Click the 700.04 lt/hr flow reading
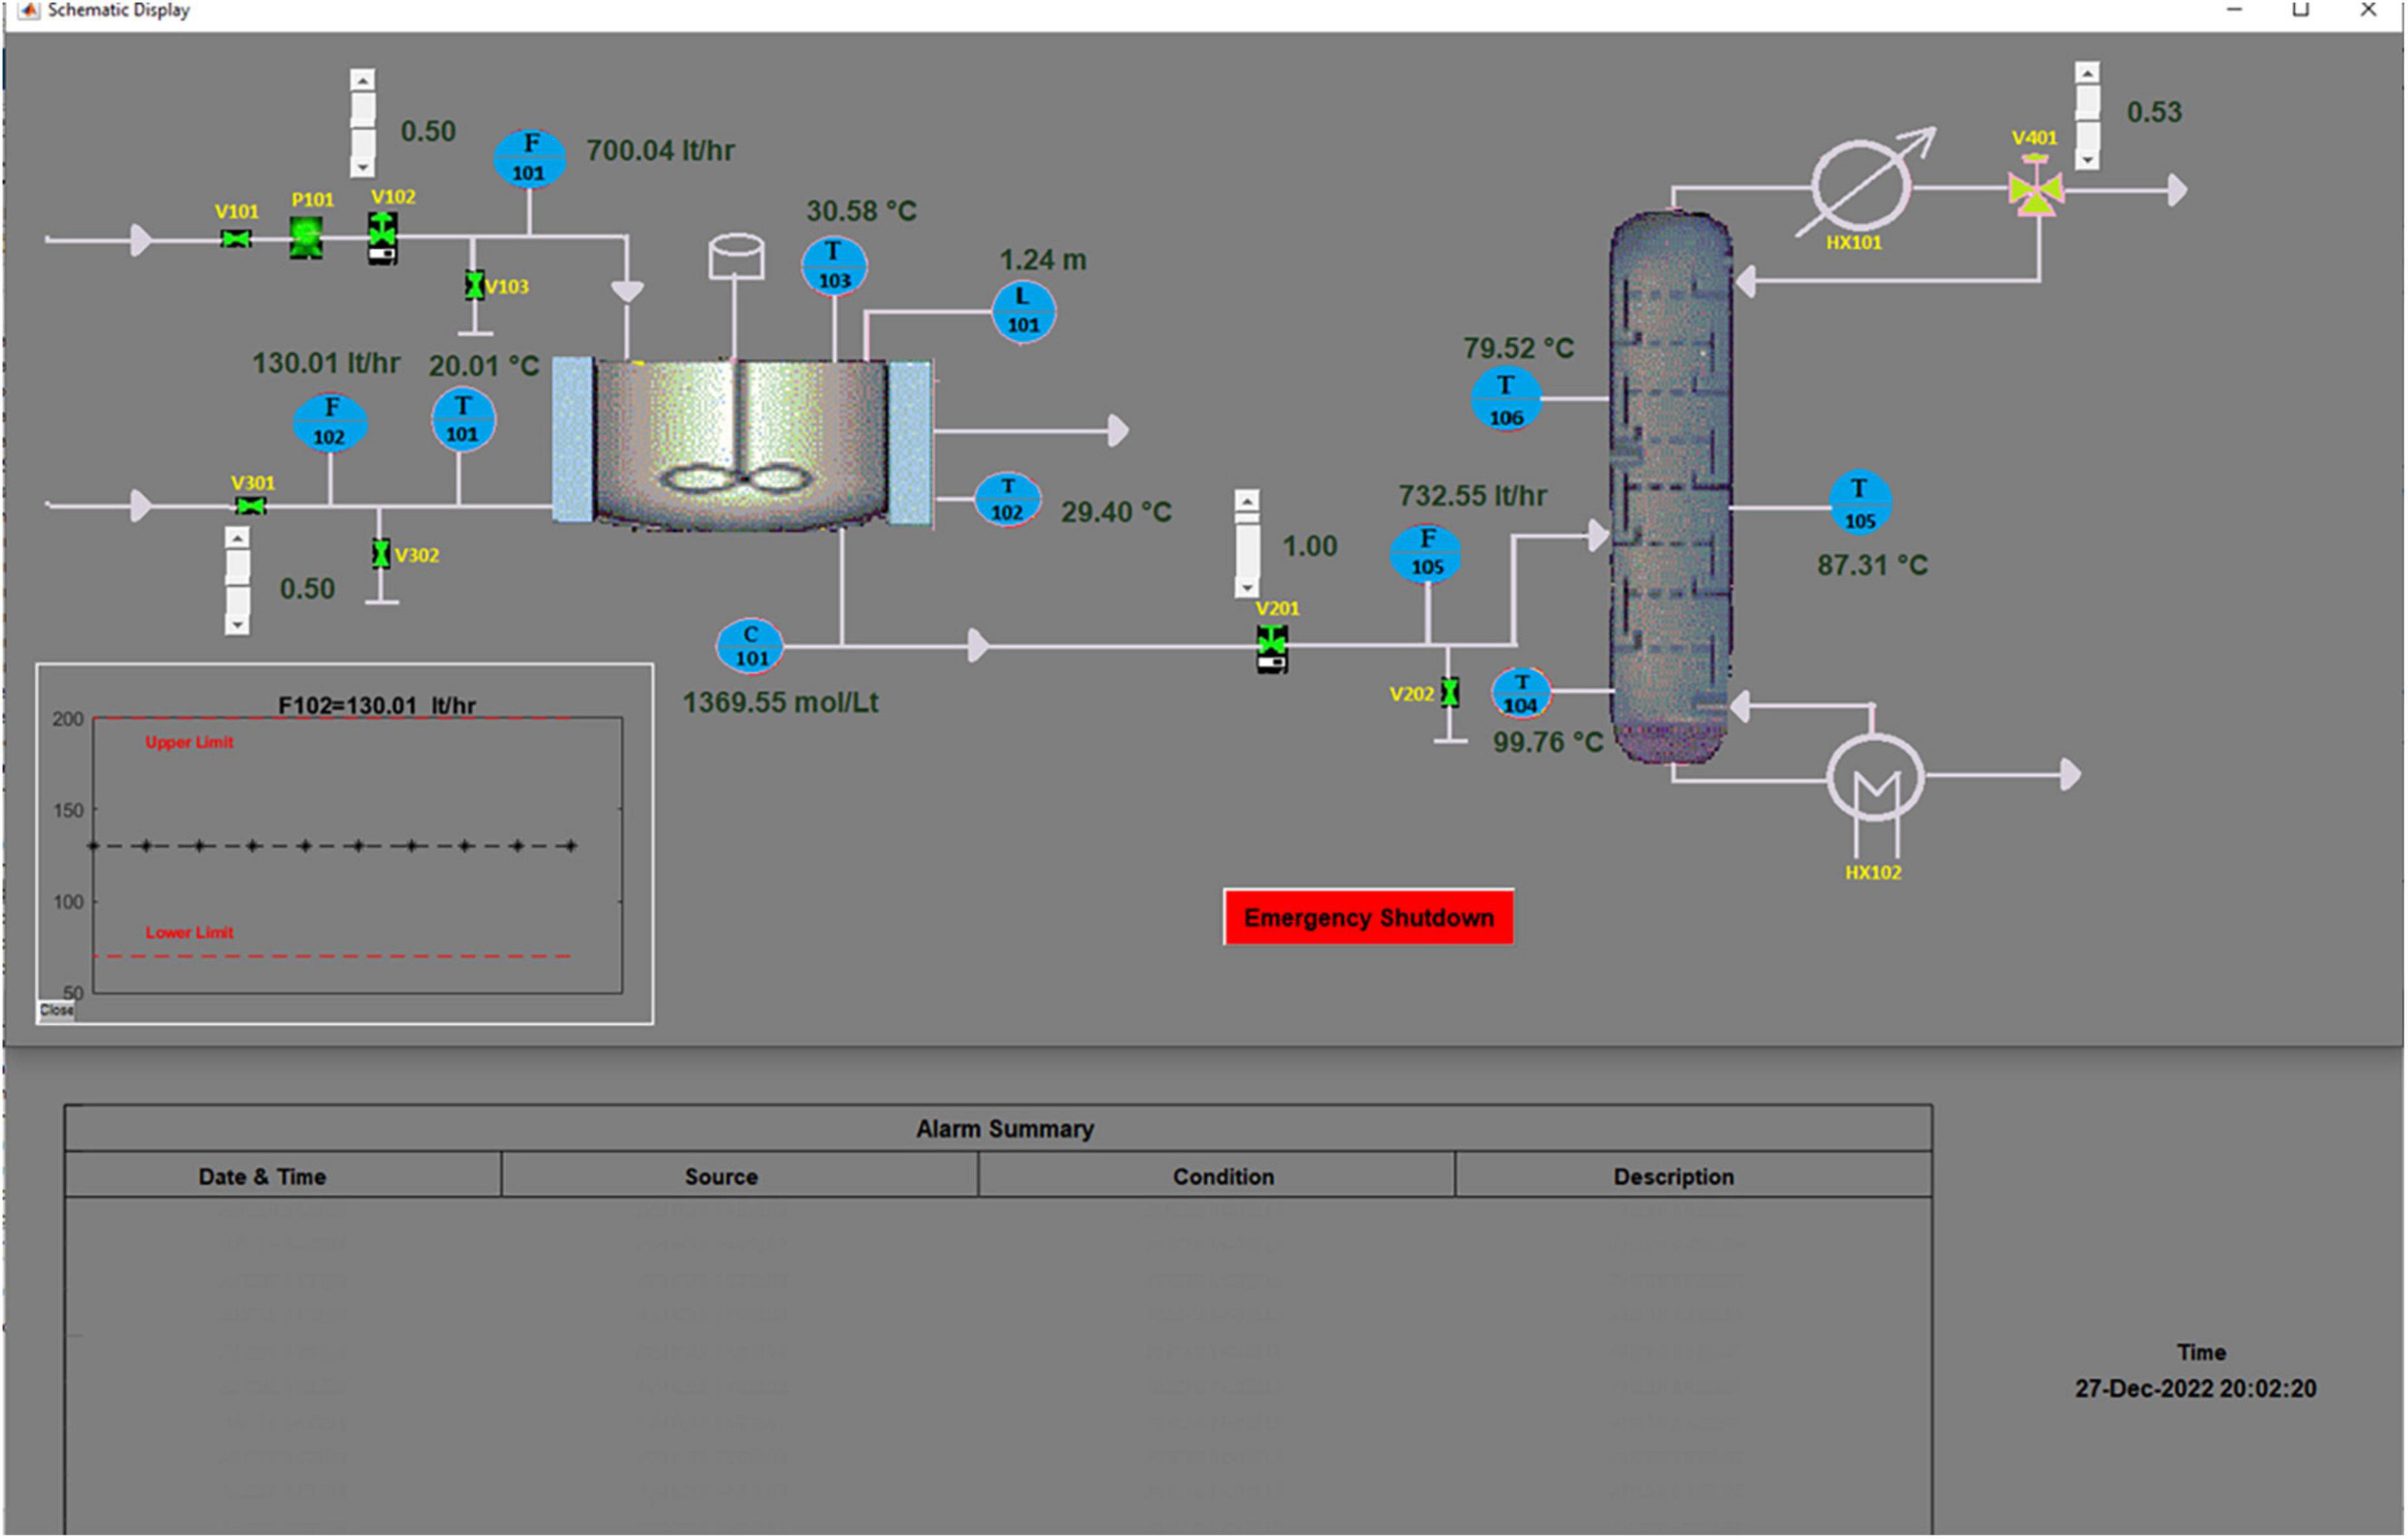 tap(660, 150)
